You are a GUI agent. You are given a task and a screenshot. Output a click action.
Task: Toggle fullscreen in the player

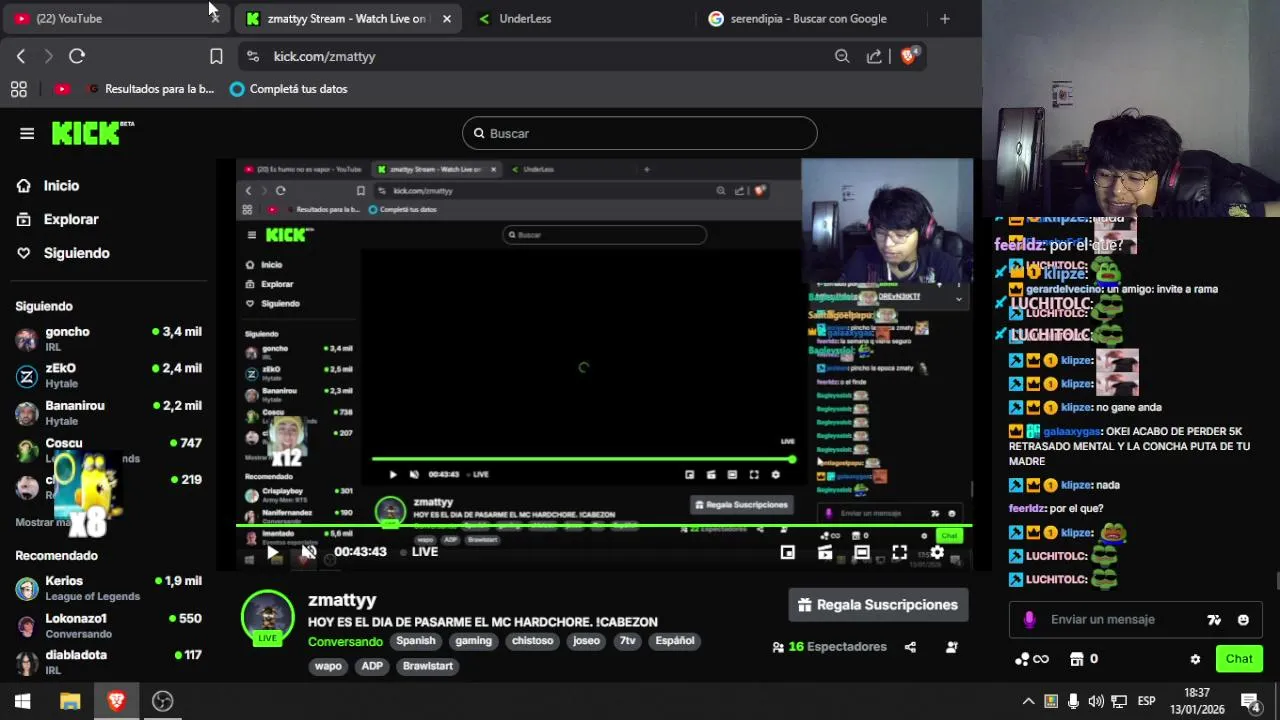(899, 552)
